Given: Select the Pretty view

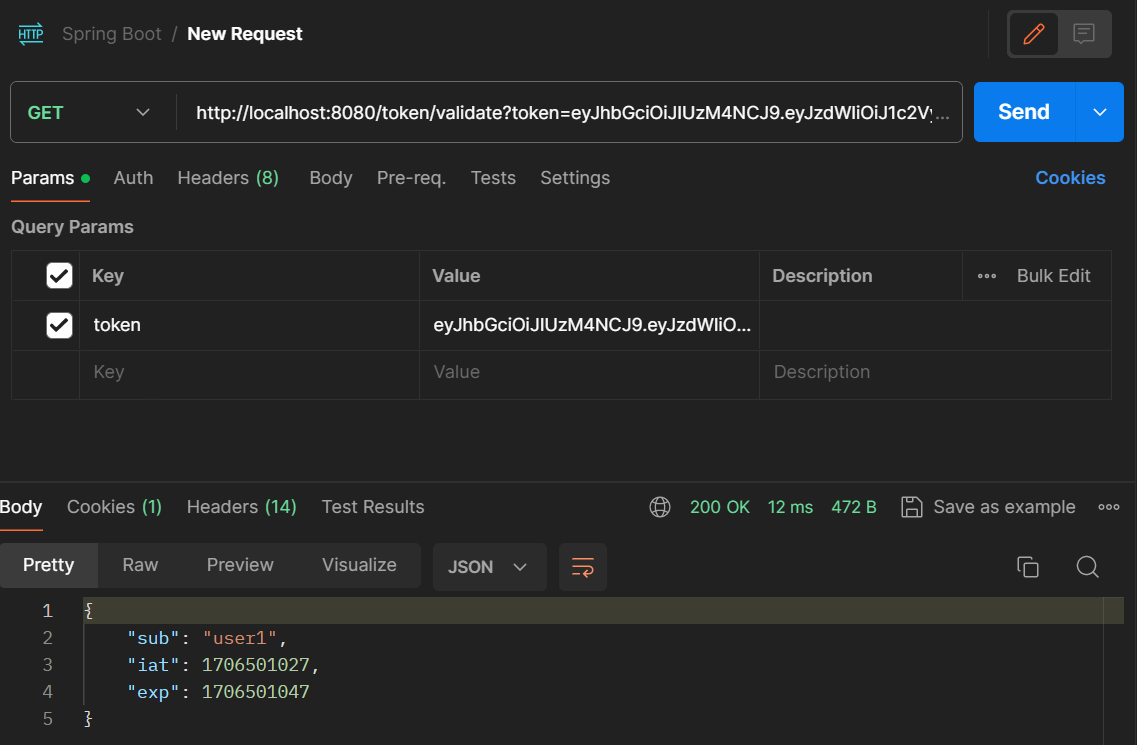Looking at the screenshot, I should 49,565.
